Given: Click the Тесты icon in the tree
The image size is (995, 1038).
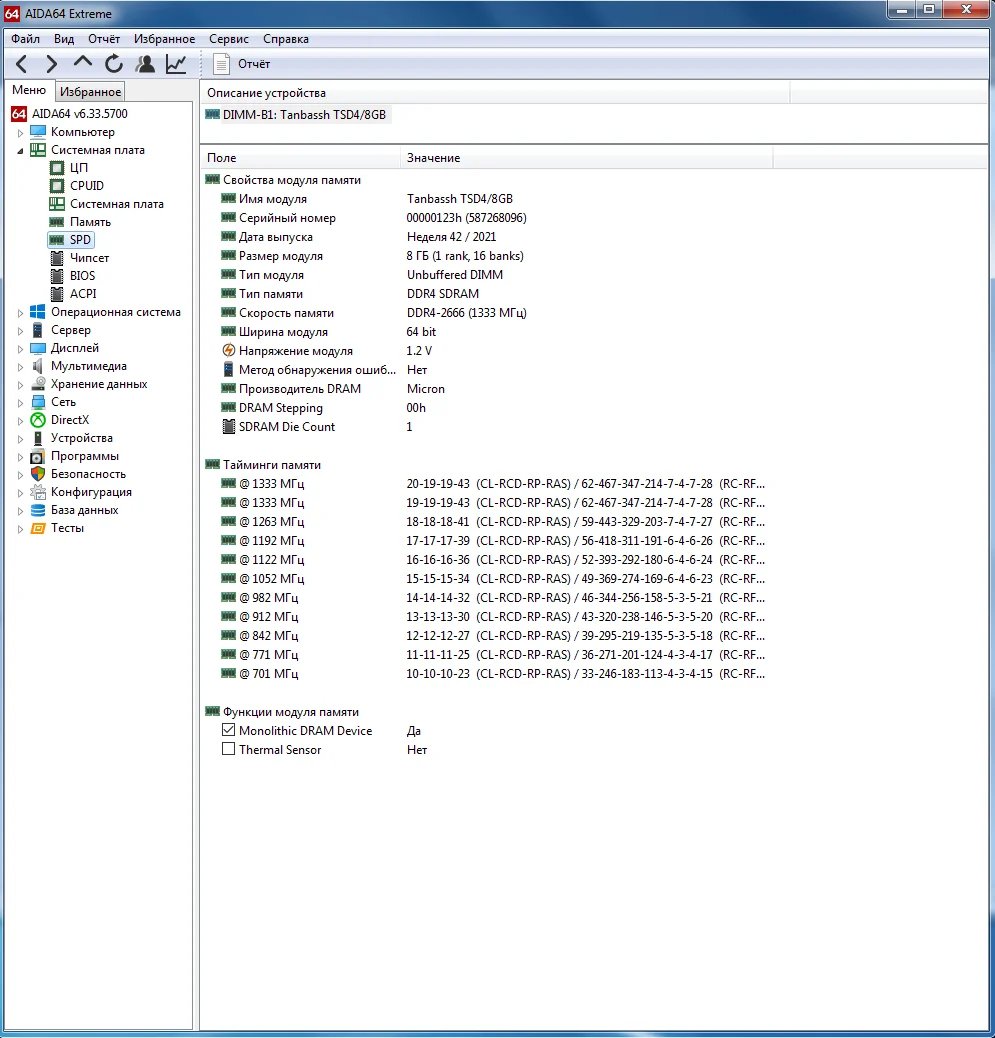Looking at the screenshot, I should (x=38, y=528).
